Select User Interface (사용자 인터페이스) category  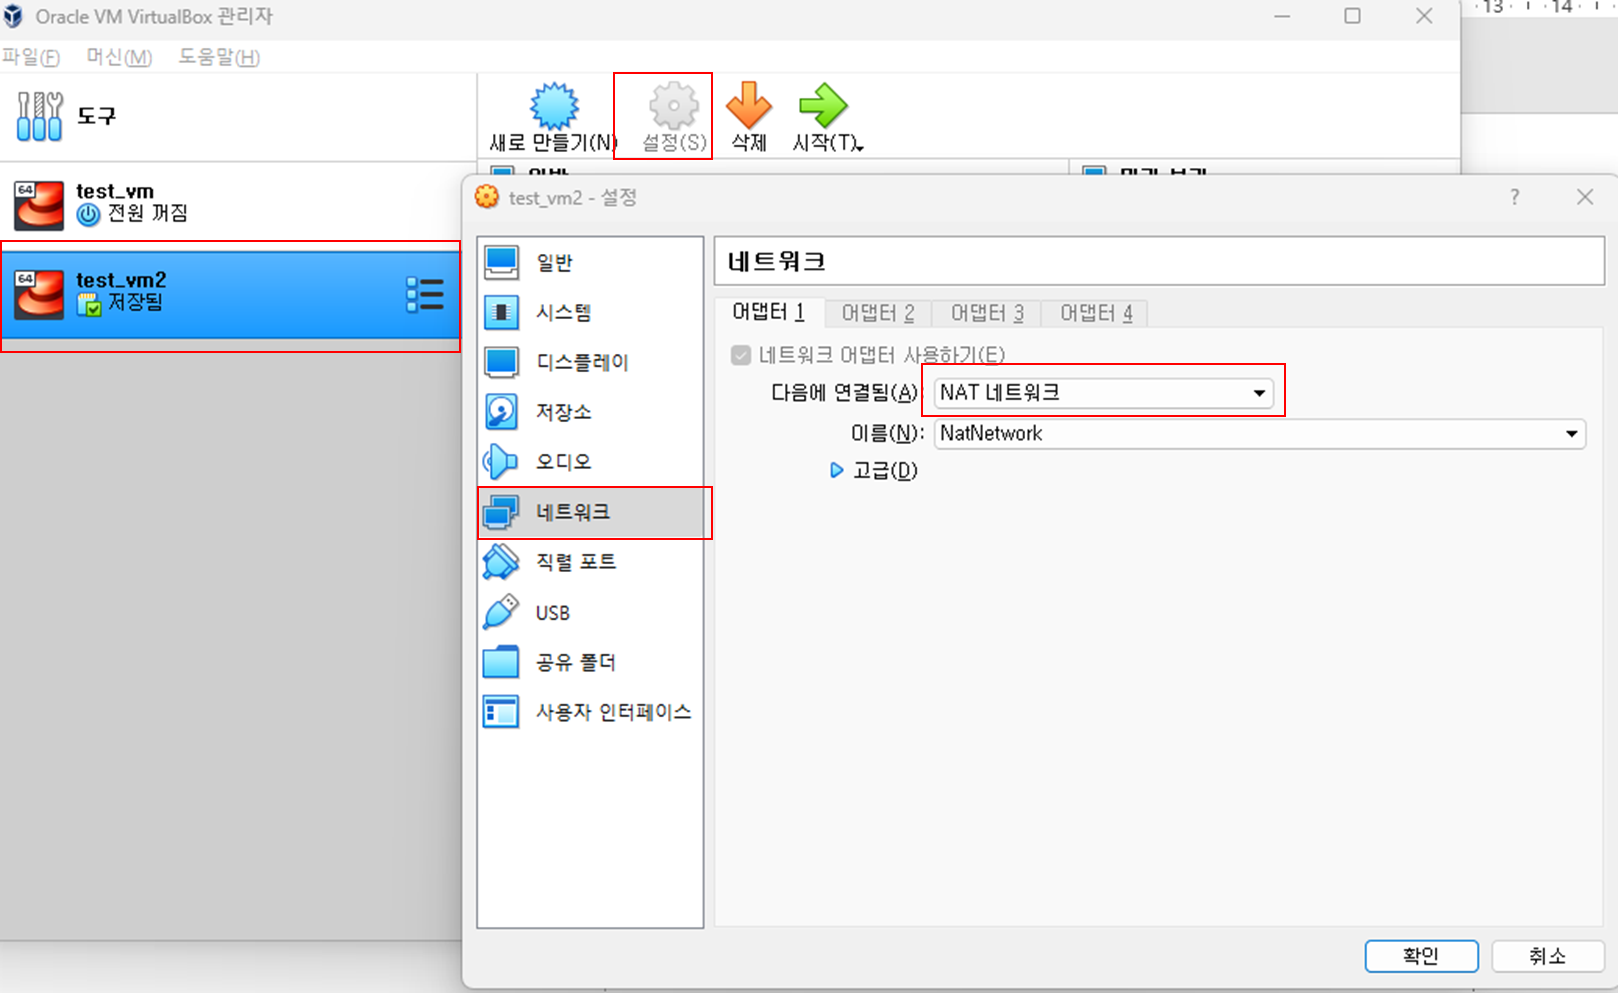pyautogui.click(x=590, y=712)
